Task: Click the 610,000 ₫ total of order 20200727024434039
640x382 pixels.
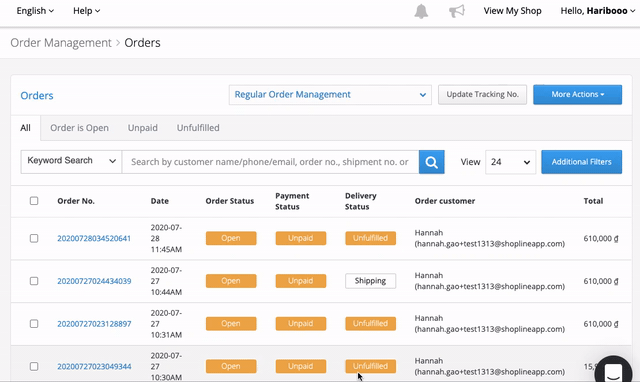Action: (x=601, y=281)
